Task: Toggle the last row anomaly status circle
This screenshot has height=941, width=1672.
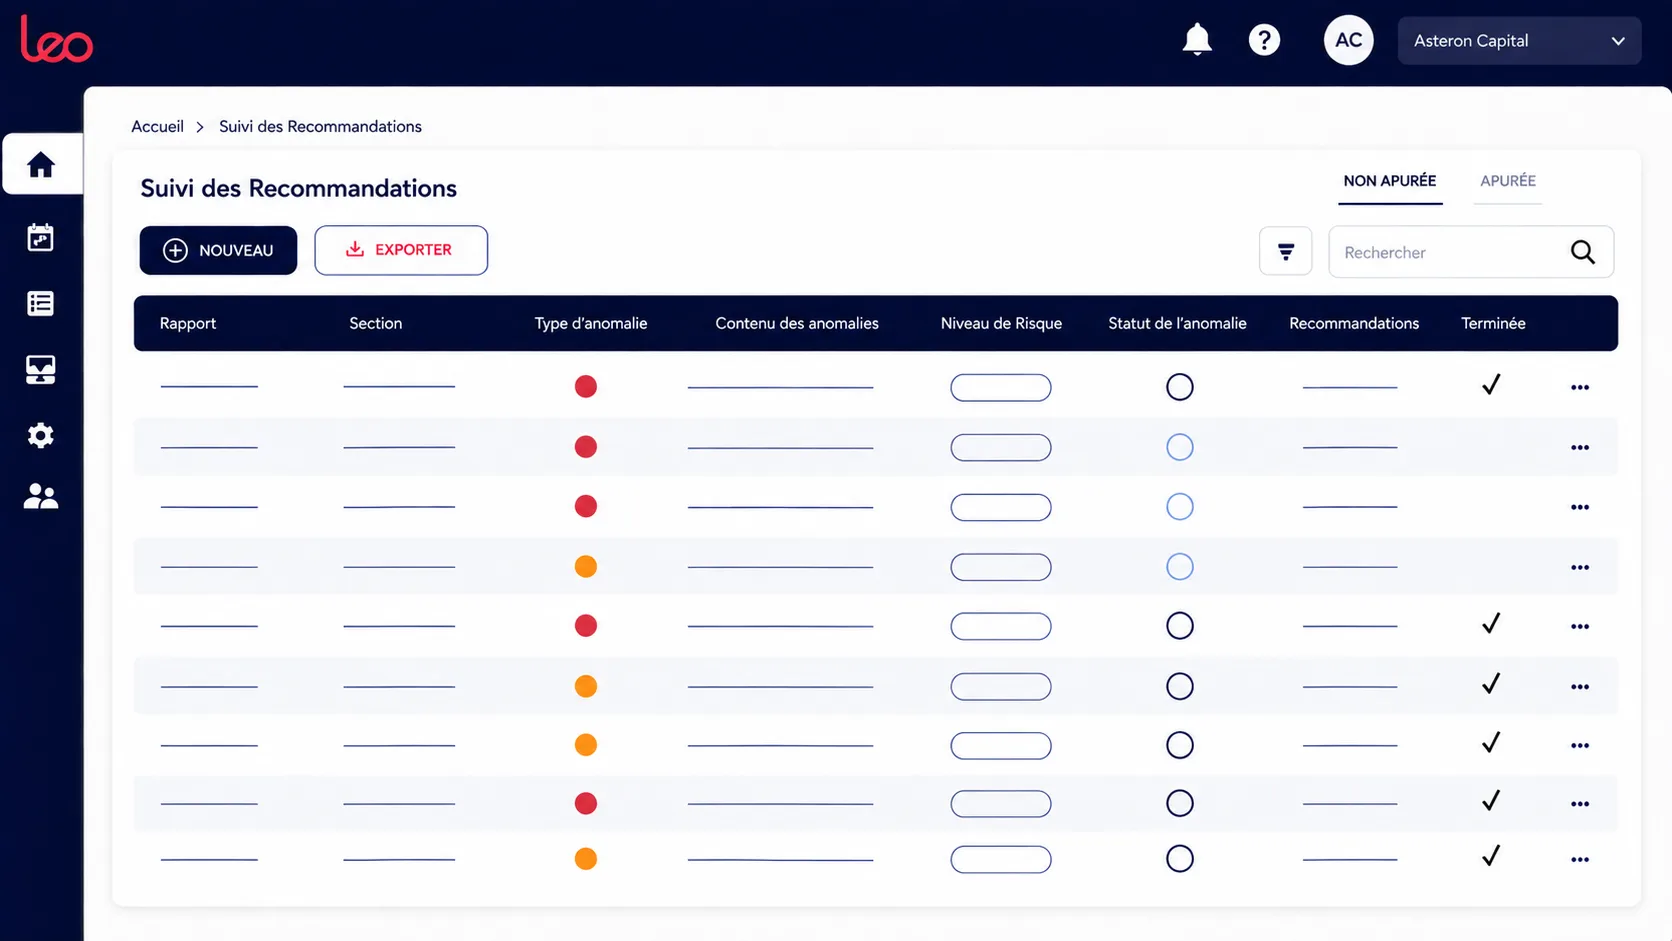Action: click(x=1180, y=859)
